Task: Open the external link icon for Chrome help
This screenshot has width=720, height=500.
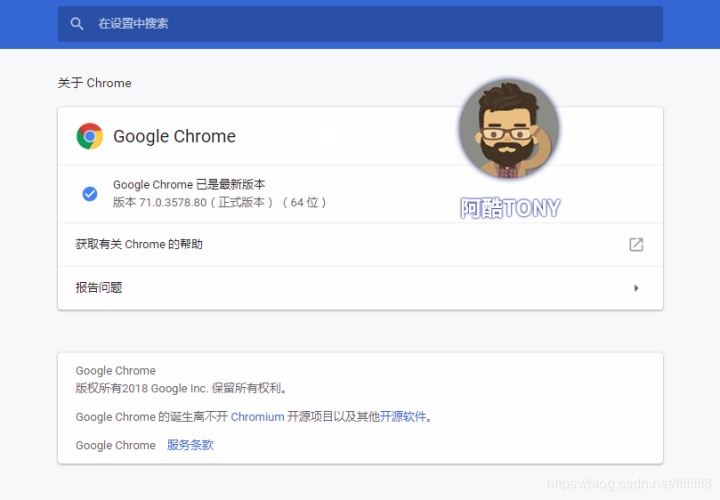Action: coord(636,244)
